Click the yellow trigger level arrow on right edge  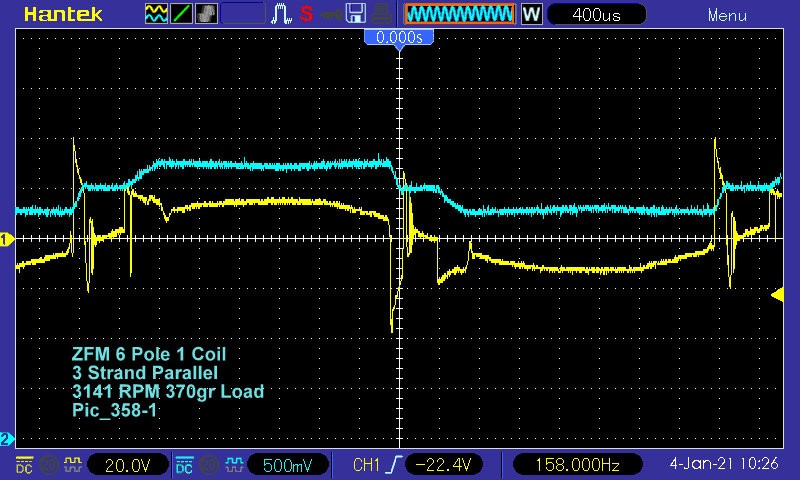[x=778, y=295]
